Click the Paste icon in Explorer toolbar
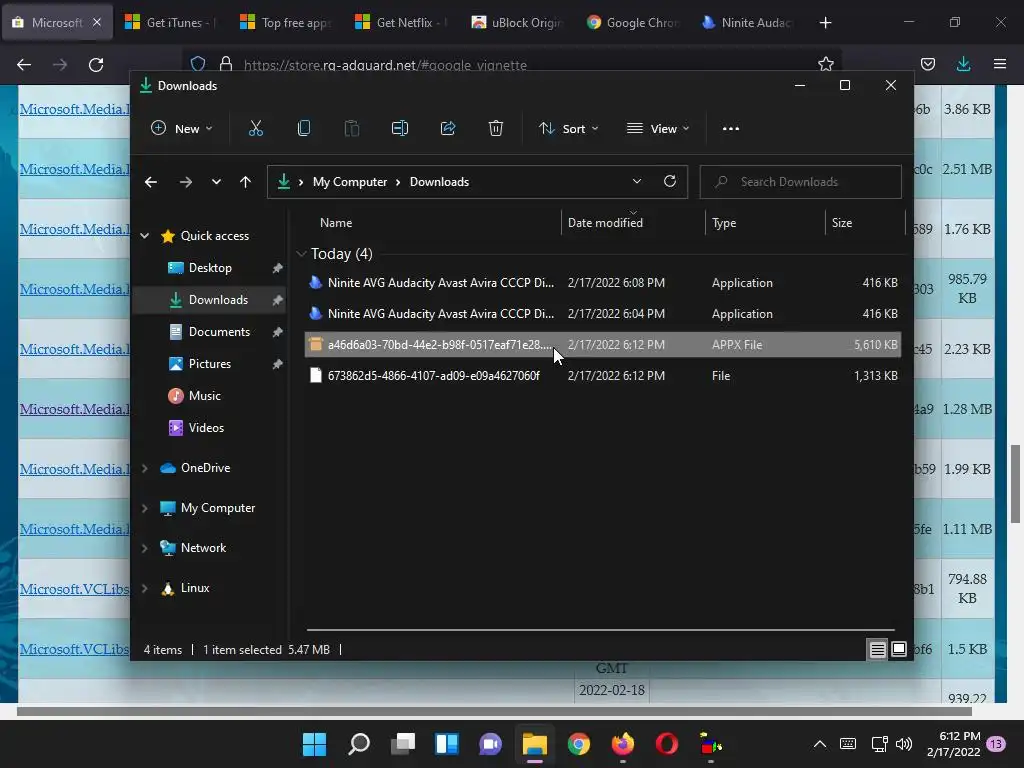The image size is (1024, 768). tap(351, 129)
